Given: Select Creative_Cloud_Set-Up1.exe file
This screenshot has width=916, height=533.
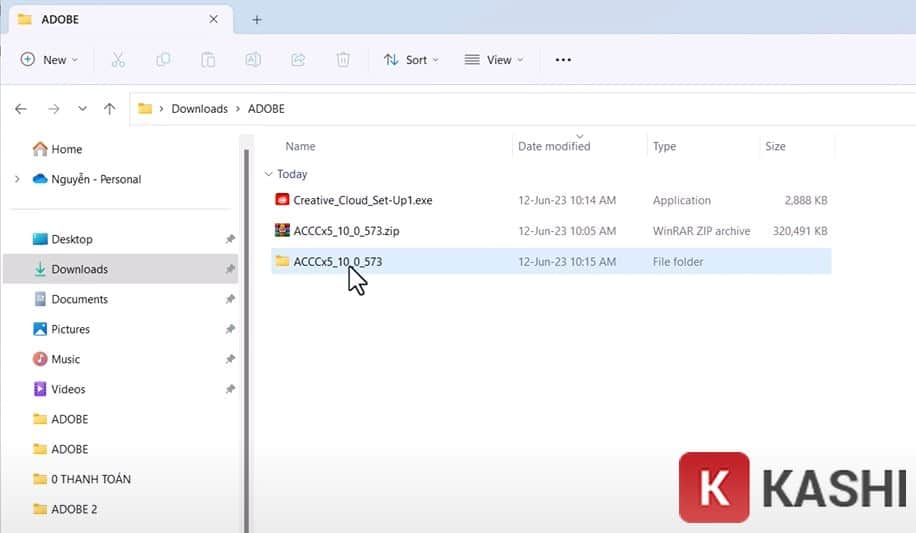Looking at the screenshot, I should (x=362, y=200).
